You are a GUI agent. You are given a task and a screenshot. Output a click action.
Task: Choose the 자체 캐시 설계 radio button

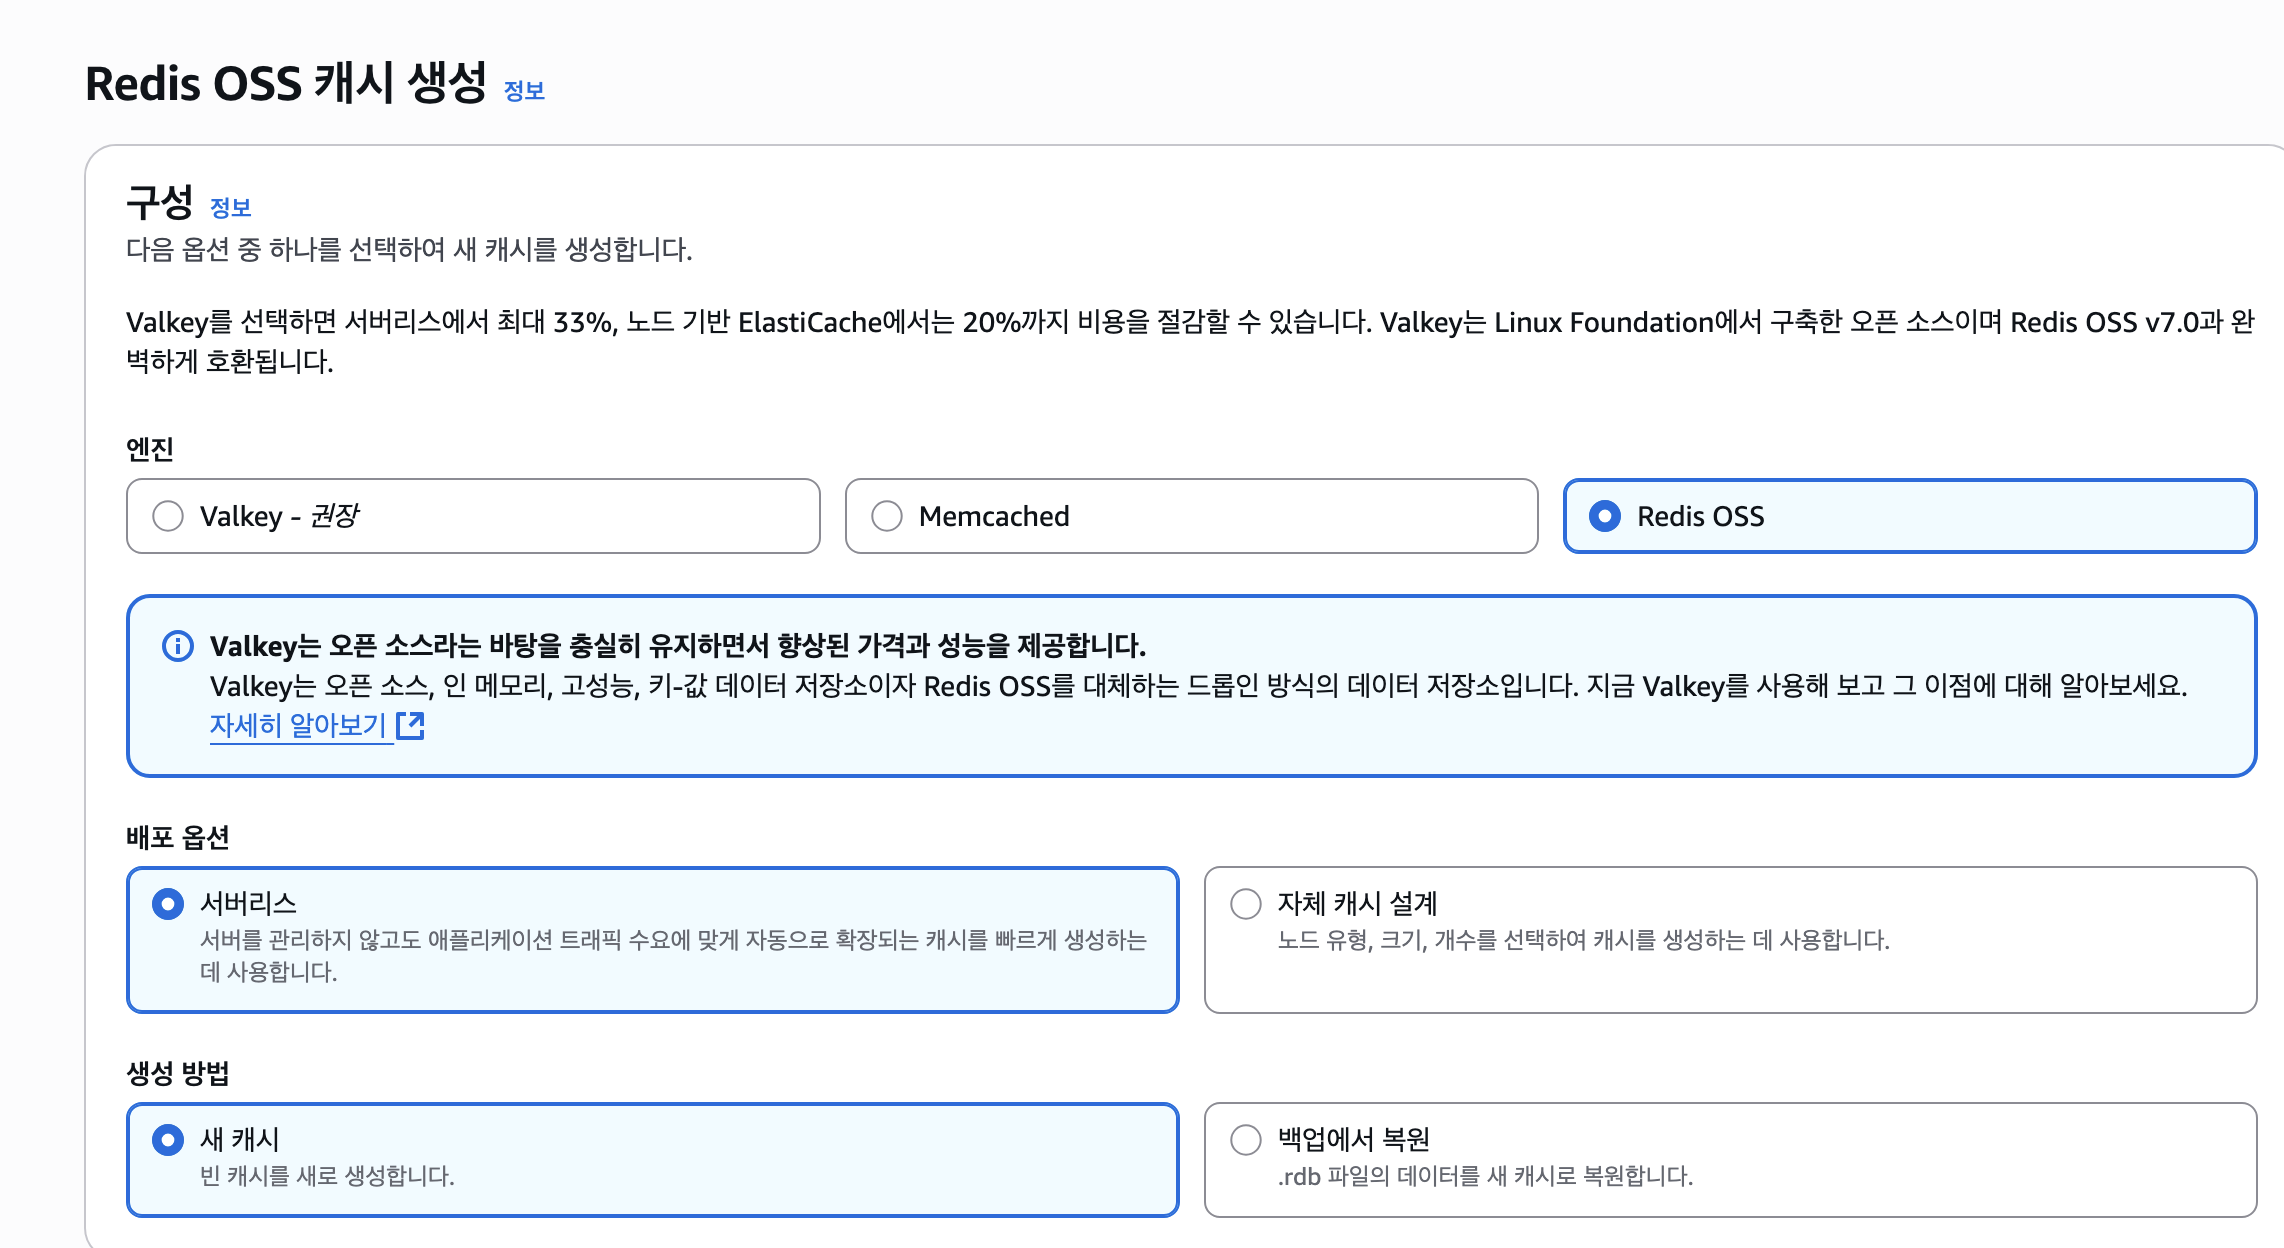coord(1245,904)
